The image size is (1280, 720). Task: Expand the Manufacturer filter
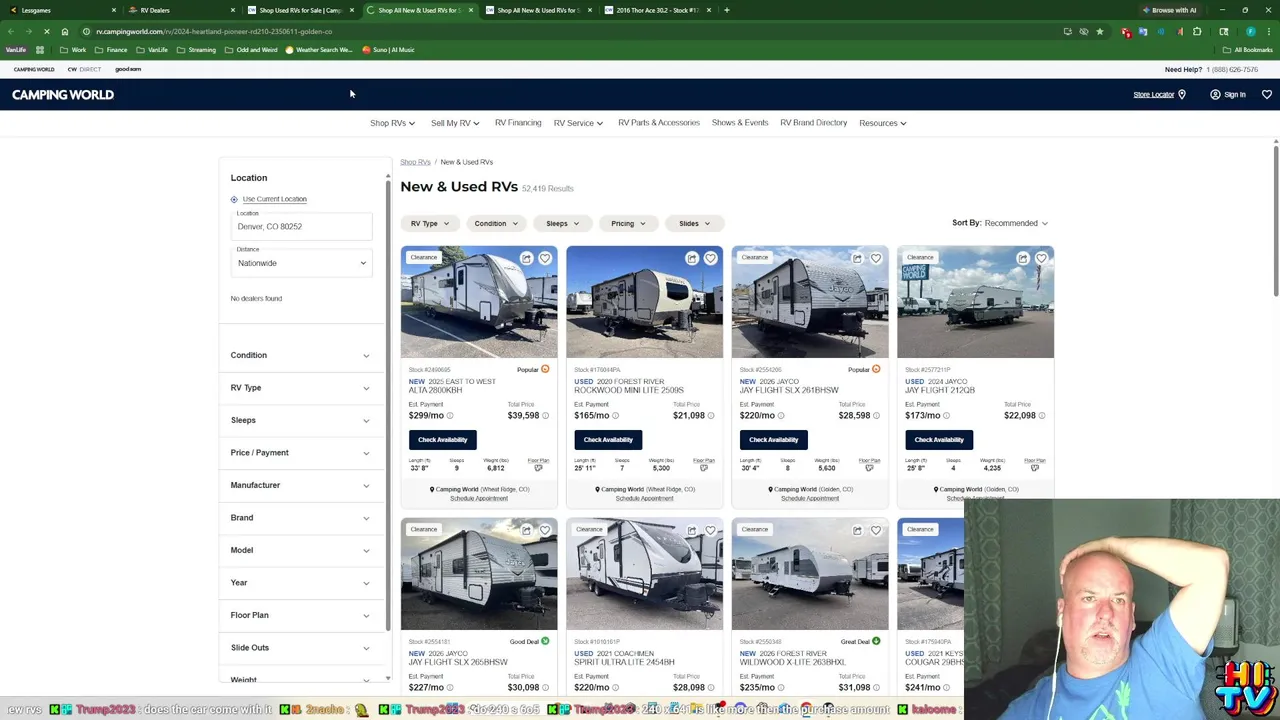coord(300,485)
